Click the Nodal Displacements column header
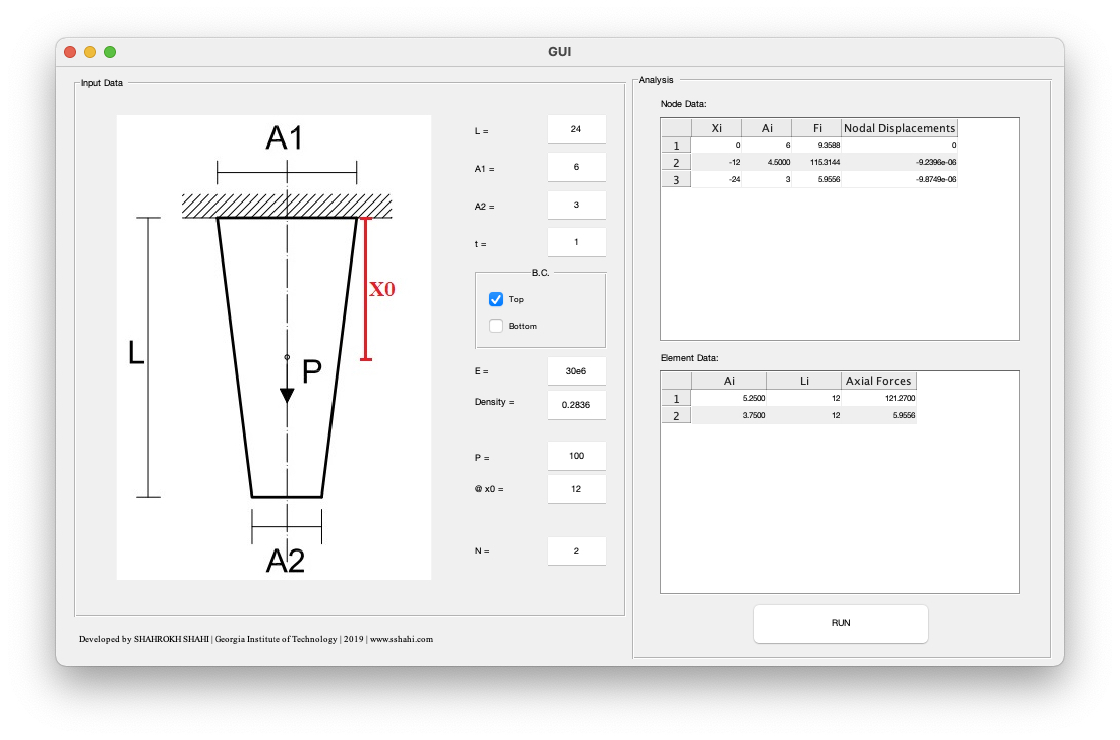The height and width of the screenshot is (740, 1120). click(x=896, y=127)
